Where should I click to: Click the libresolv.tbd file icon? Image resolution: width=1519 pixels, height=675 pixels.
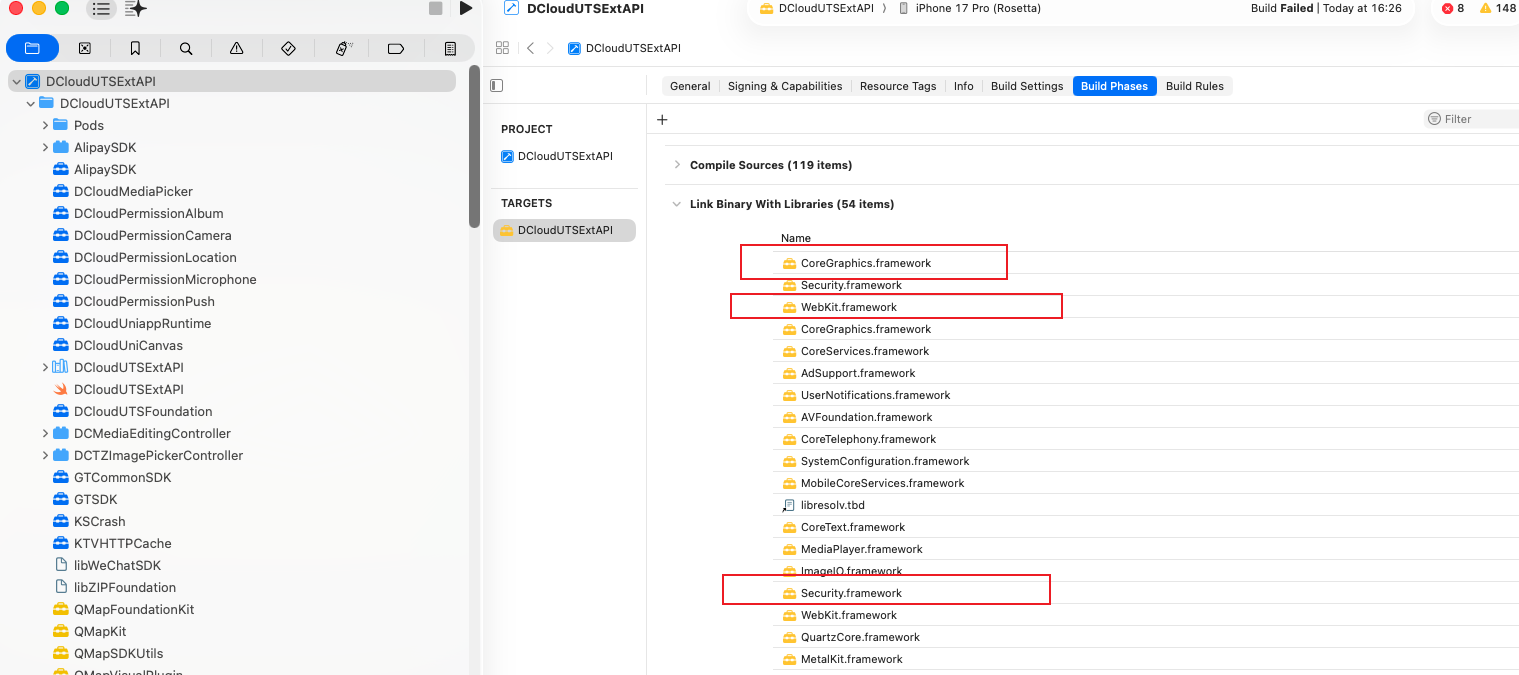click(789, 505)
